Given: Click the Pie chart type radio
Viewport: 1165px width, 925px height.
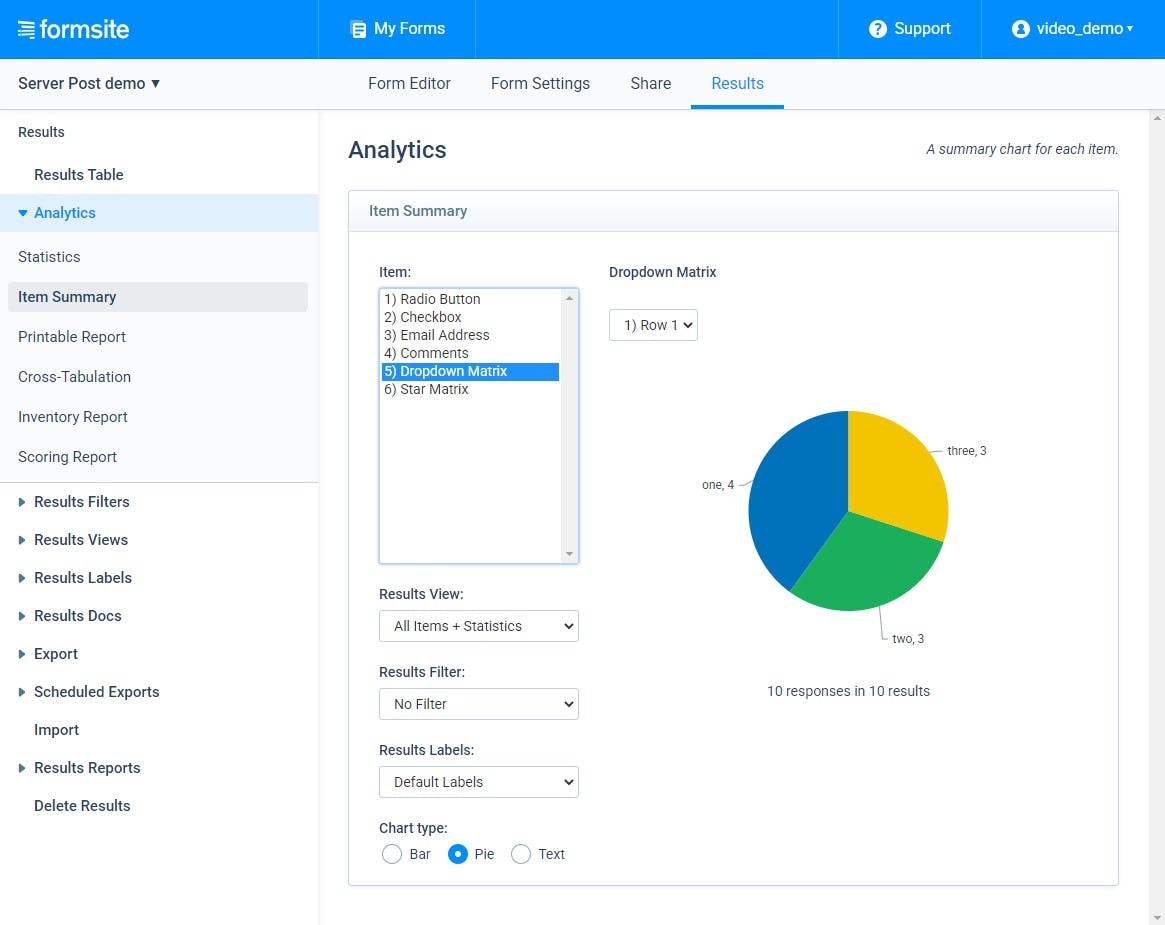Looking at the screenshot, I should tap(458, 854).
